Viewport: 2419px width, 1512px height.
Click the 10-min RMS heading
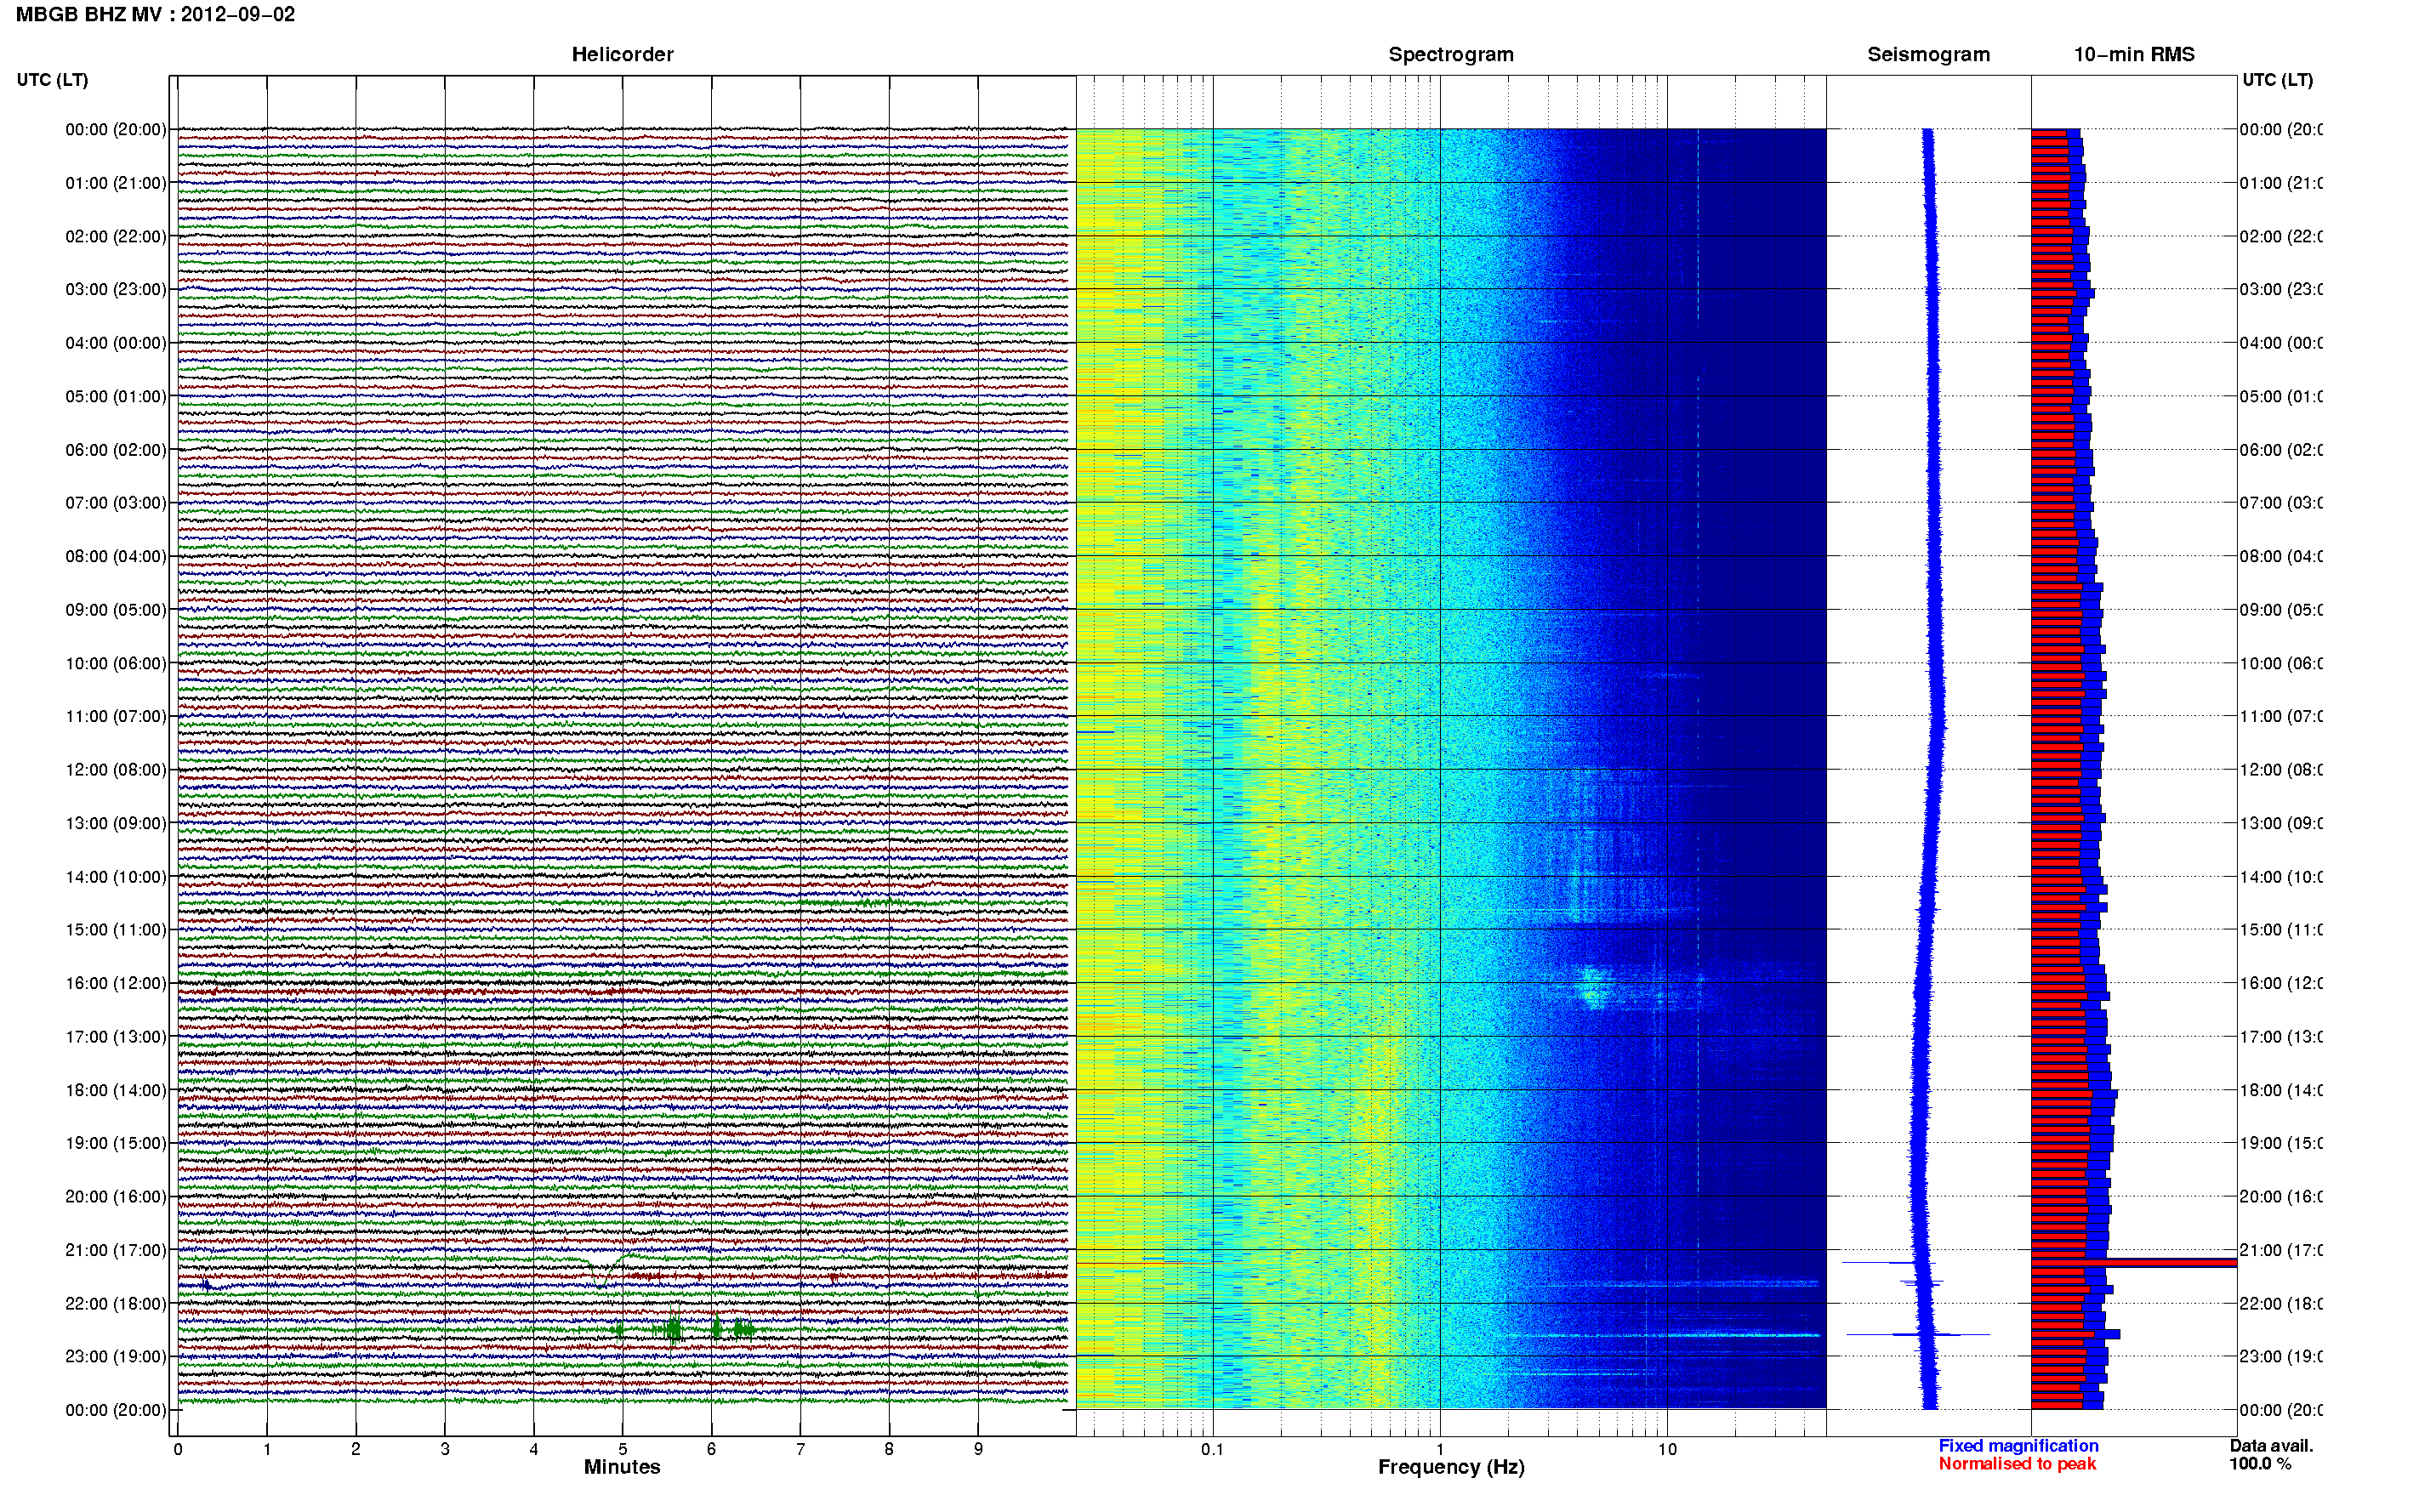point(2134,54)
